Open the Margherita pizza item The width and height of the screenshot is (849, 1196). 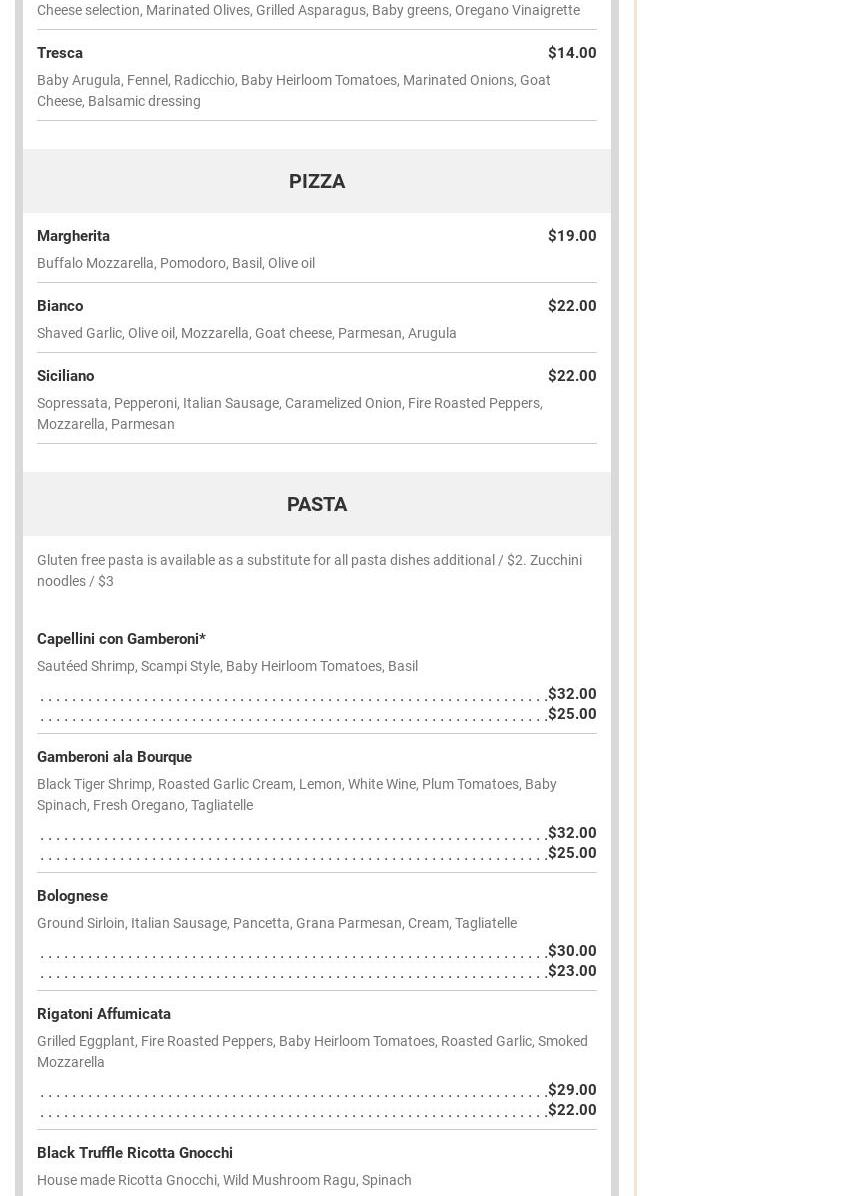pyautogui.click(x=73, y=236)
